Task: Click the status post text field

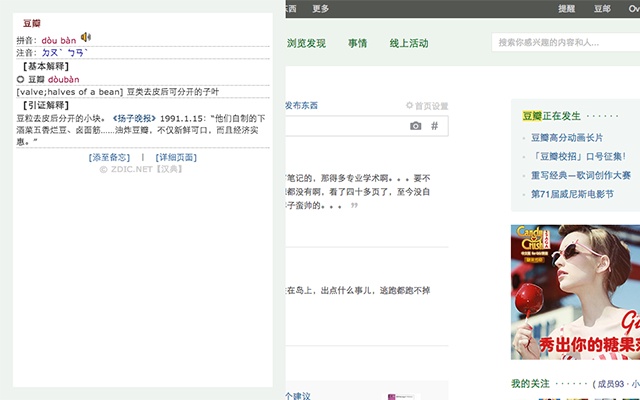Action: (347, 126)
